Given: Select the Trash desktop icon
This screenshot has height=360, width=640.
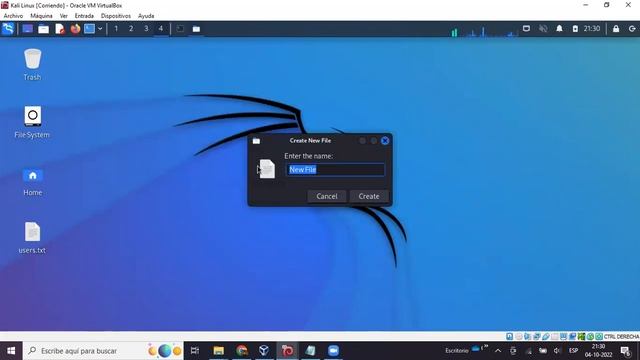Looking at the screenshot, I should tap(32, 64).
